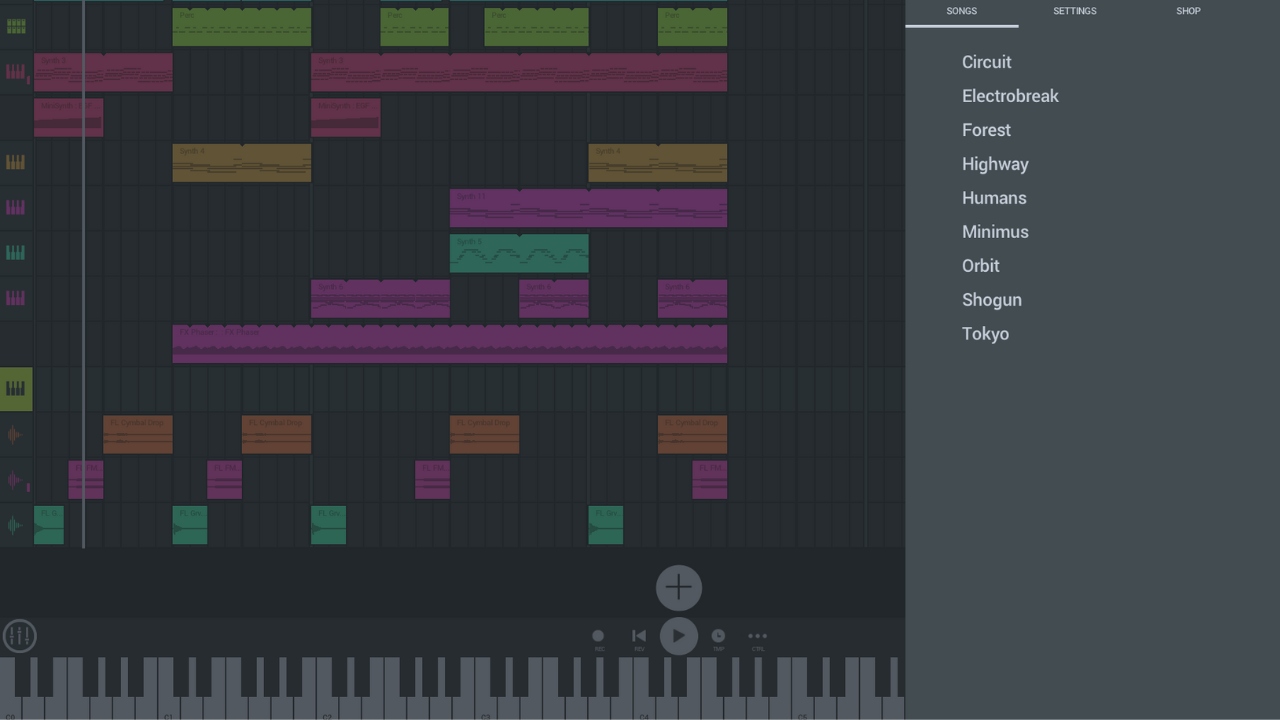Select the orange Cymbal Drop audio track icon
Screen dimensions: 1280x720
tap(14, 434)
